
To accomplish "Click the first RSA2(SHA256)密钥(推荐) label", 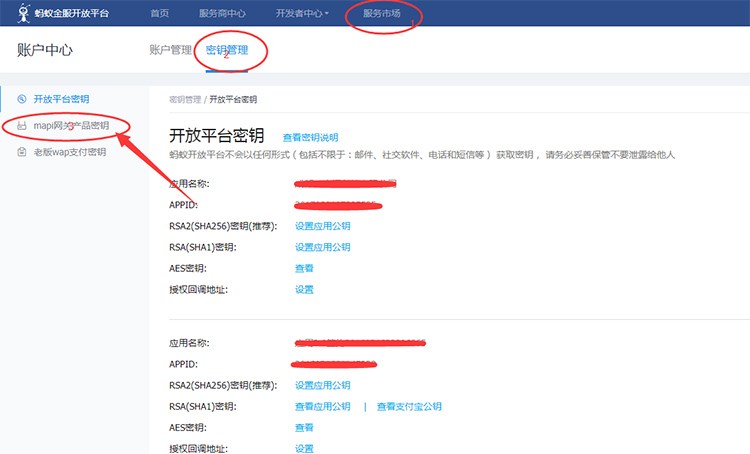I will coord(223,226).
